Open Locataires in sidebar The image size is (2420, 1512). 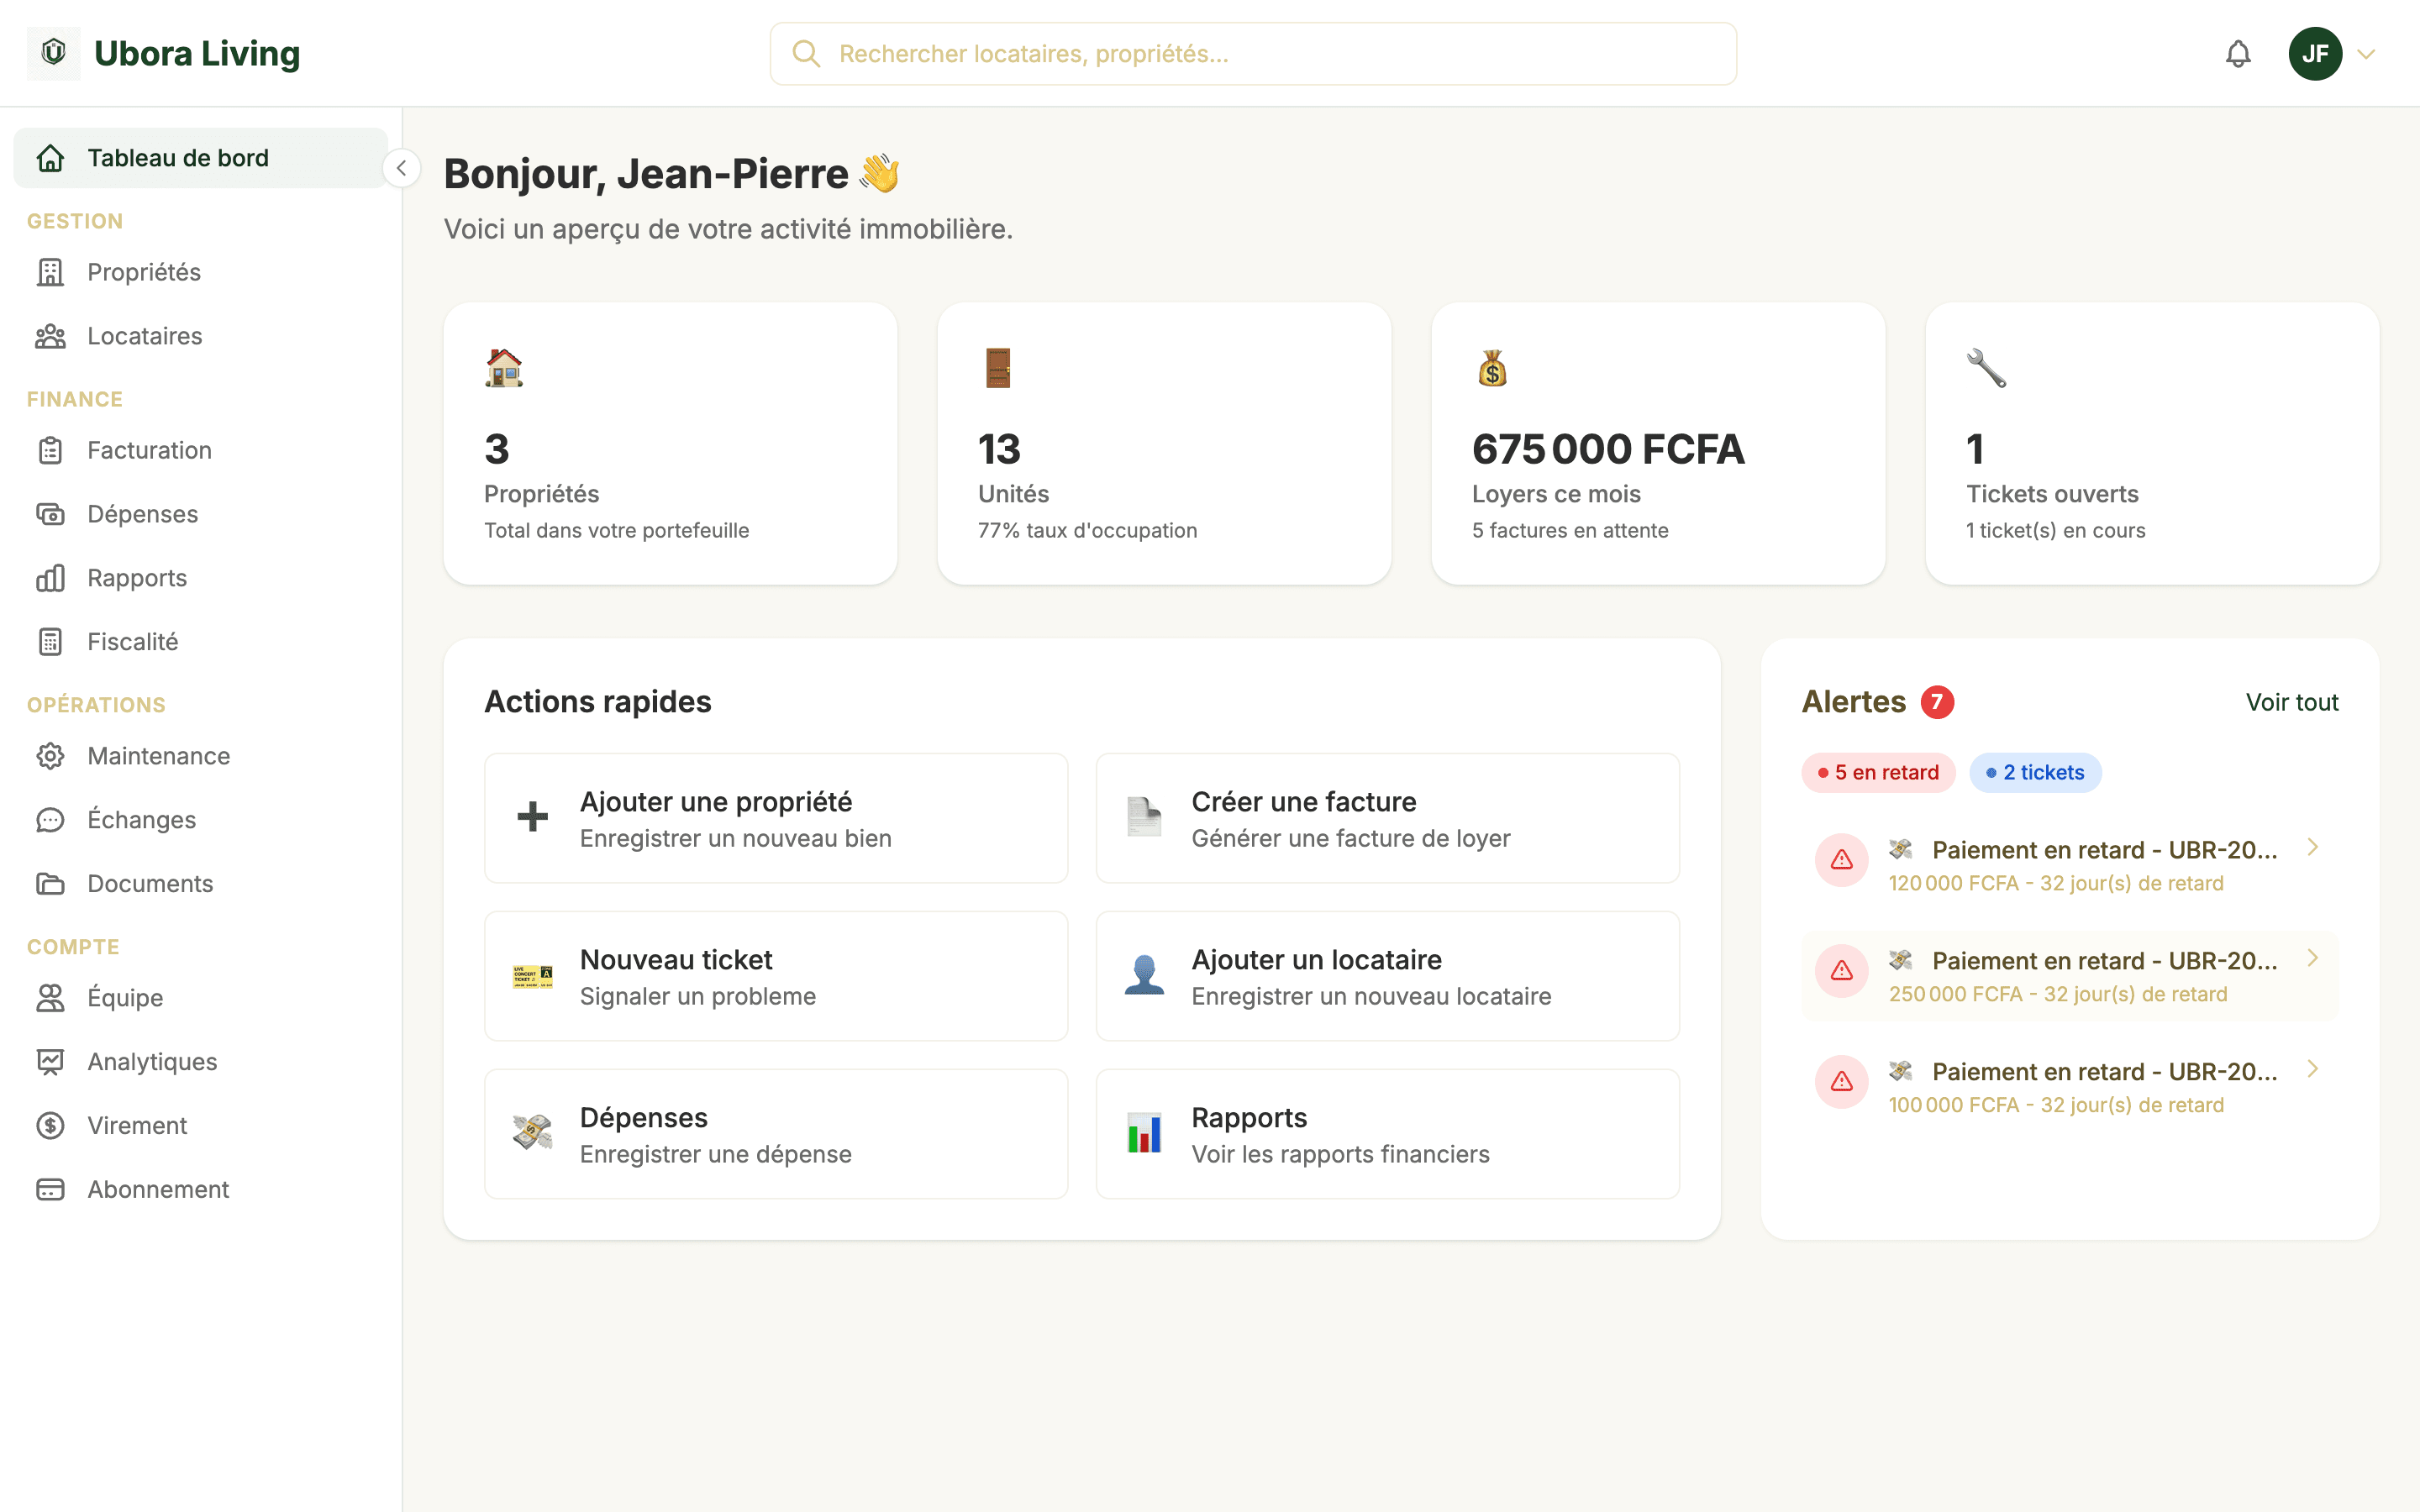coord(200,336)
